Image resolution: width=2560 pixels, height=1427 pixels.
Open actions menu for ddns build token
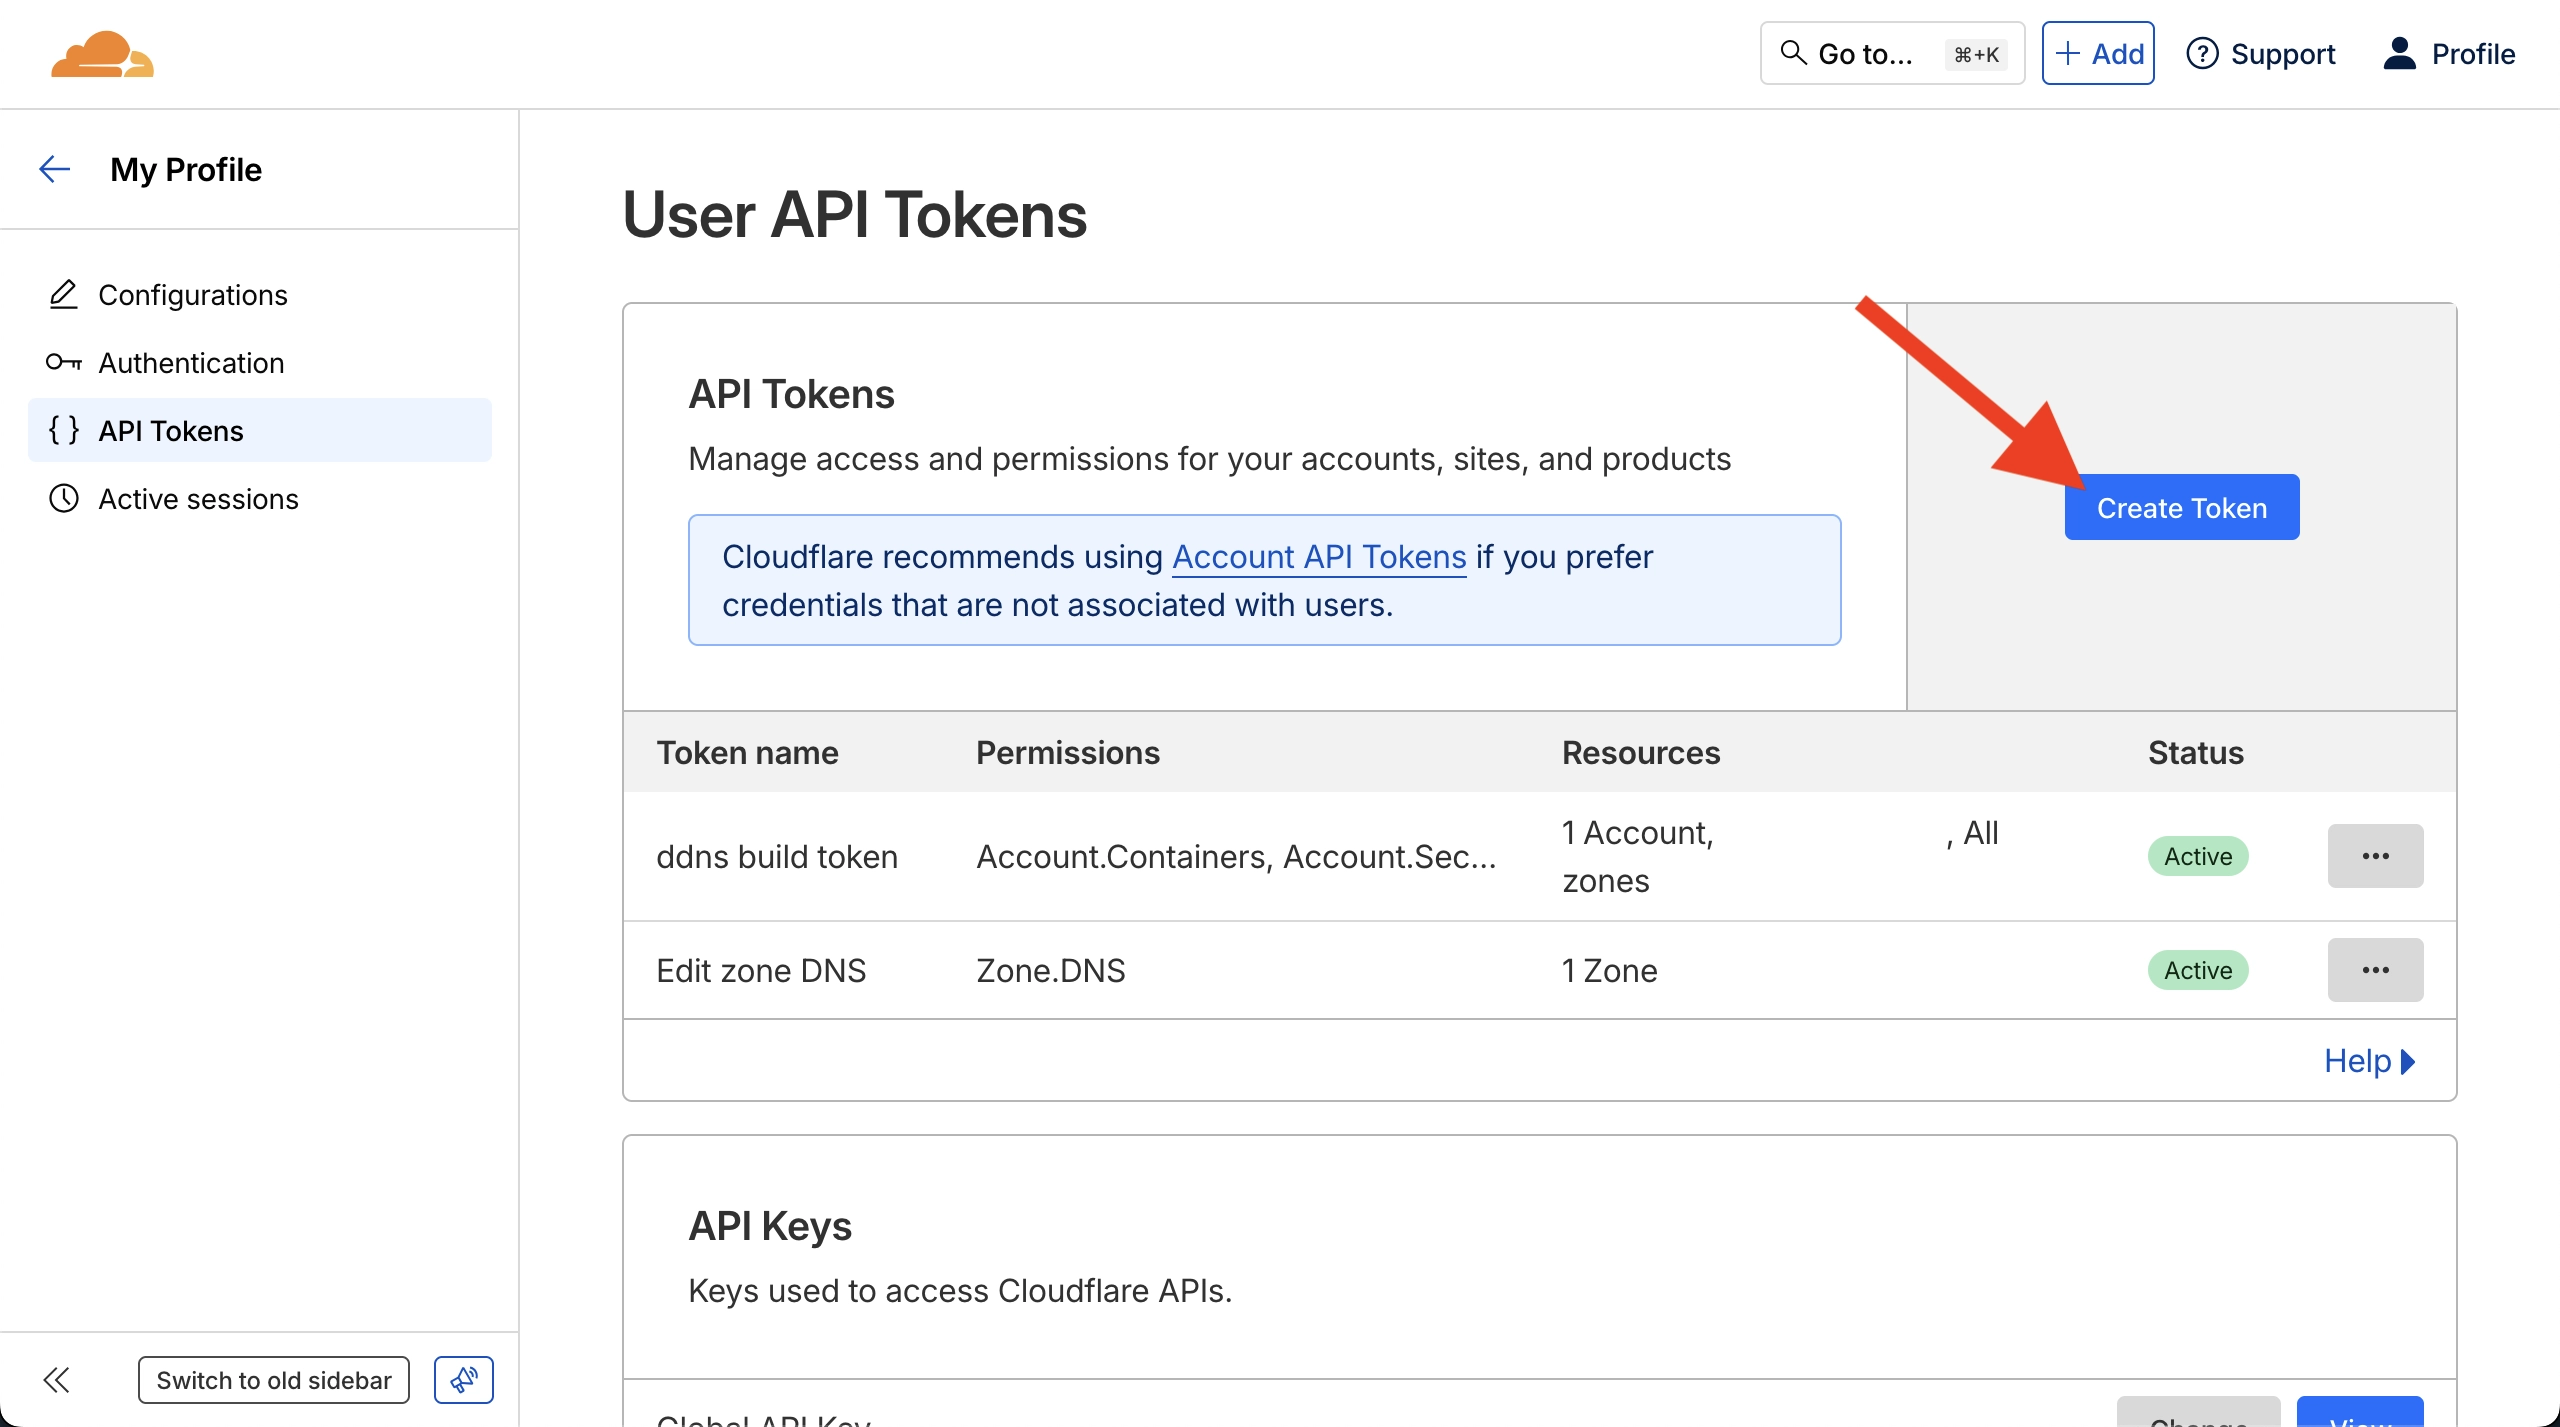pyautogui.click(x=2375, y=856)
